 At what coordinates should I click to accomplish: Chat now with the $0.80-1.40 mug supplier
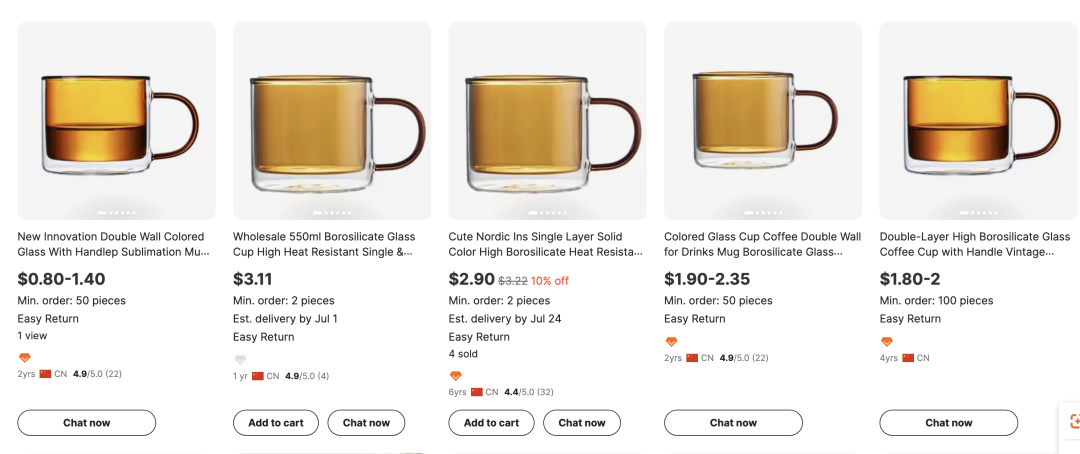click(x=87, y=423)
